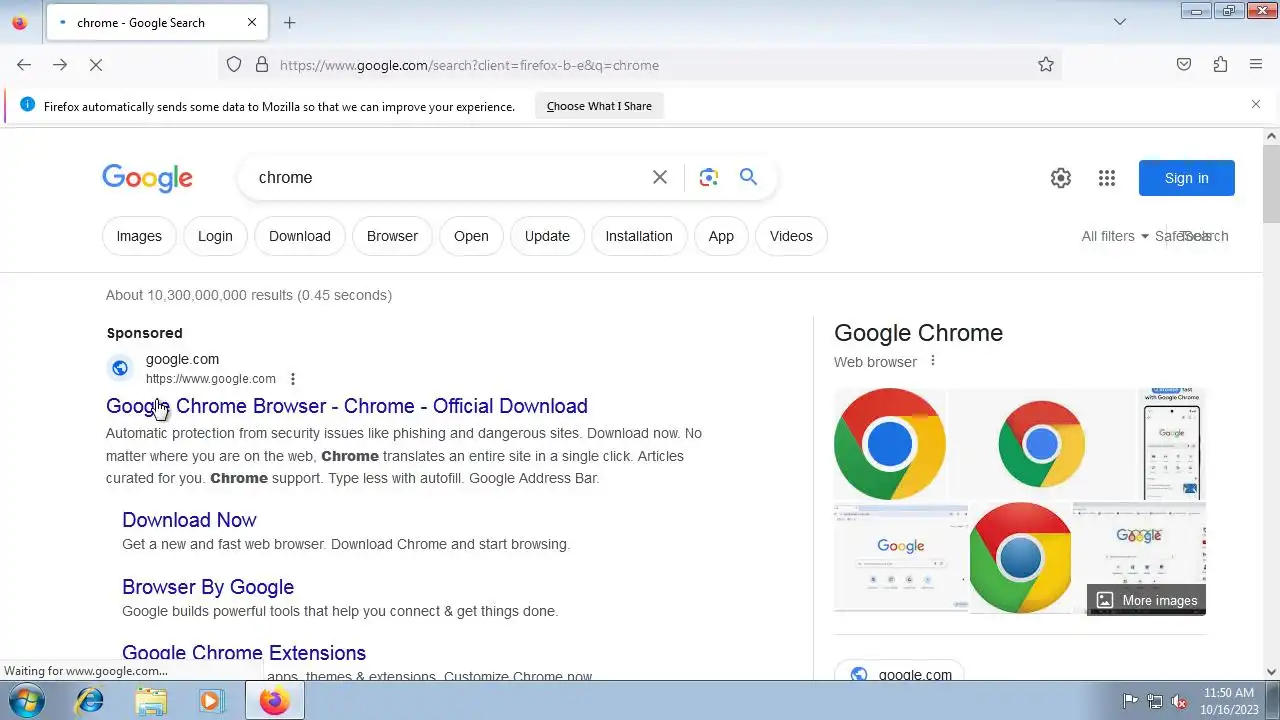This screenshot has height=720, width=1280.
Task: Launch Internet Explorer from taskbar
Action: tap(90, 701)
